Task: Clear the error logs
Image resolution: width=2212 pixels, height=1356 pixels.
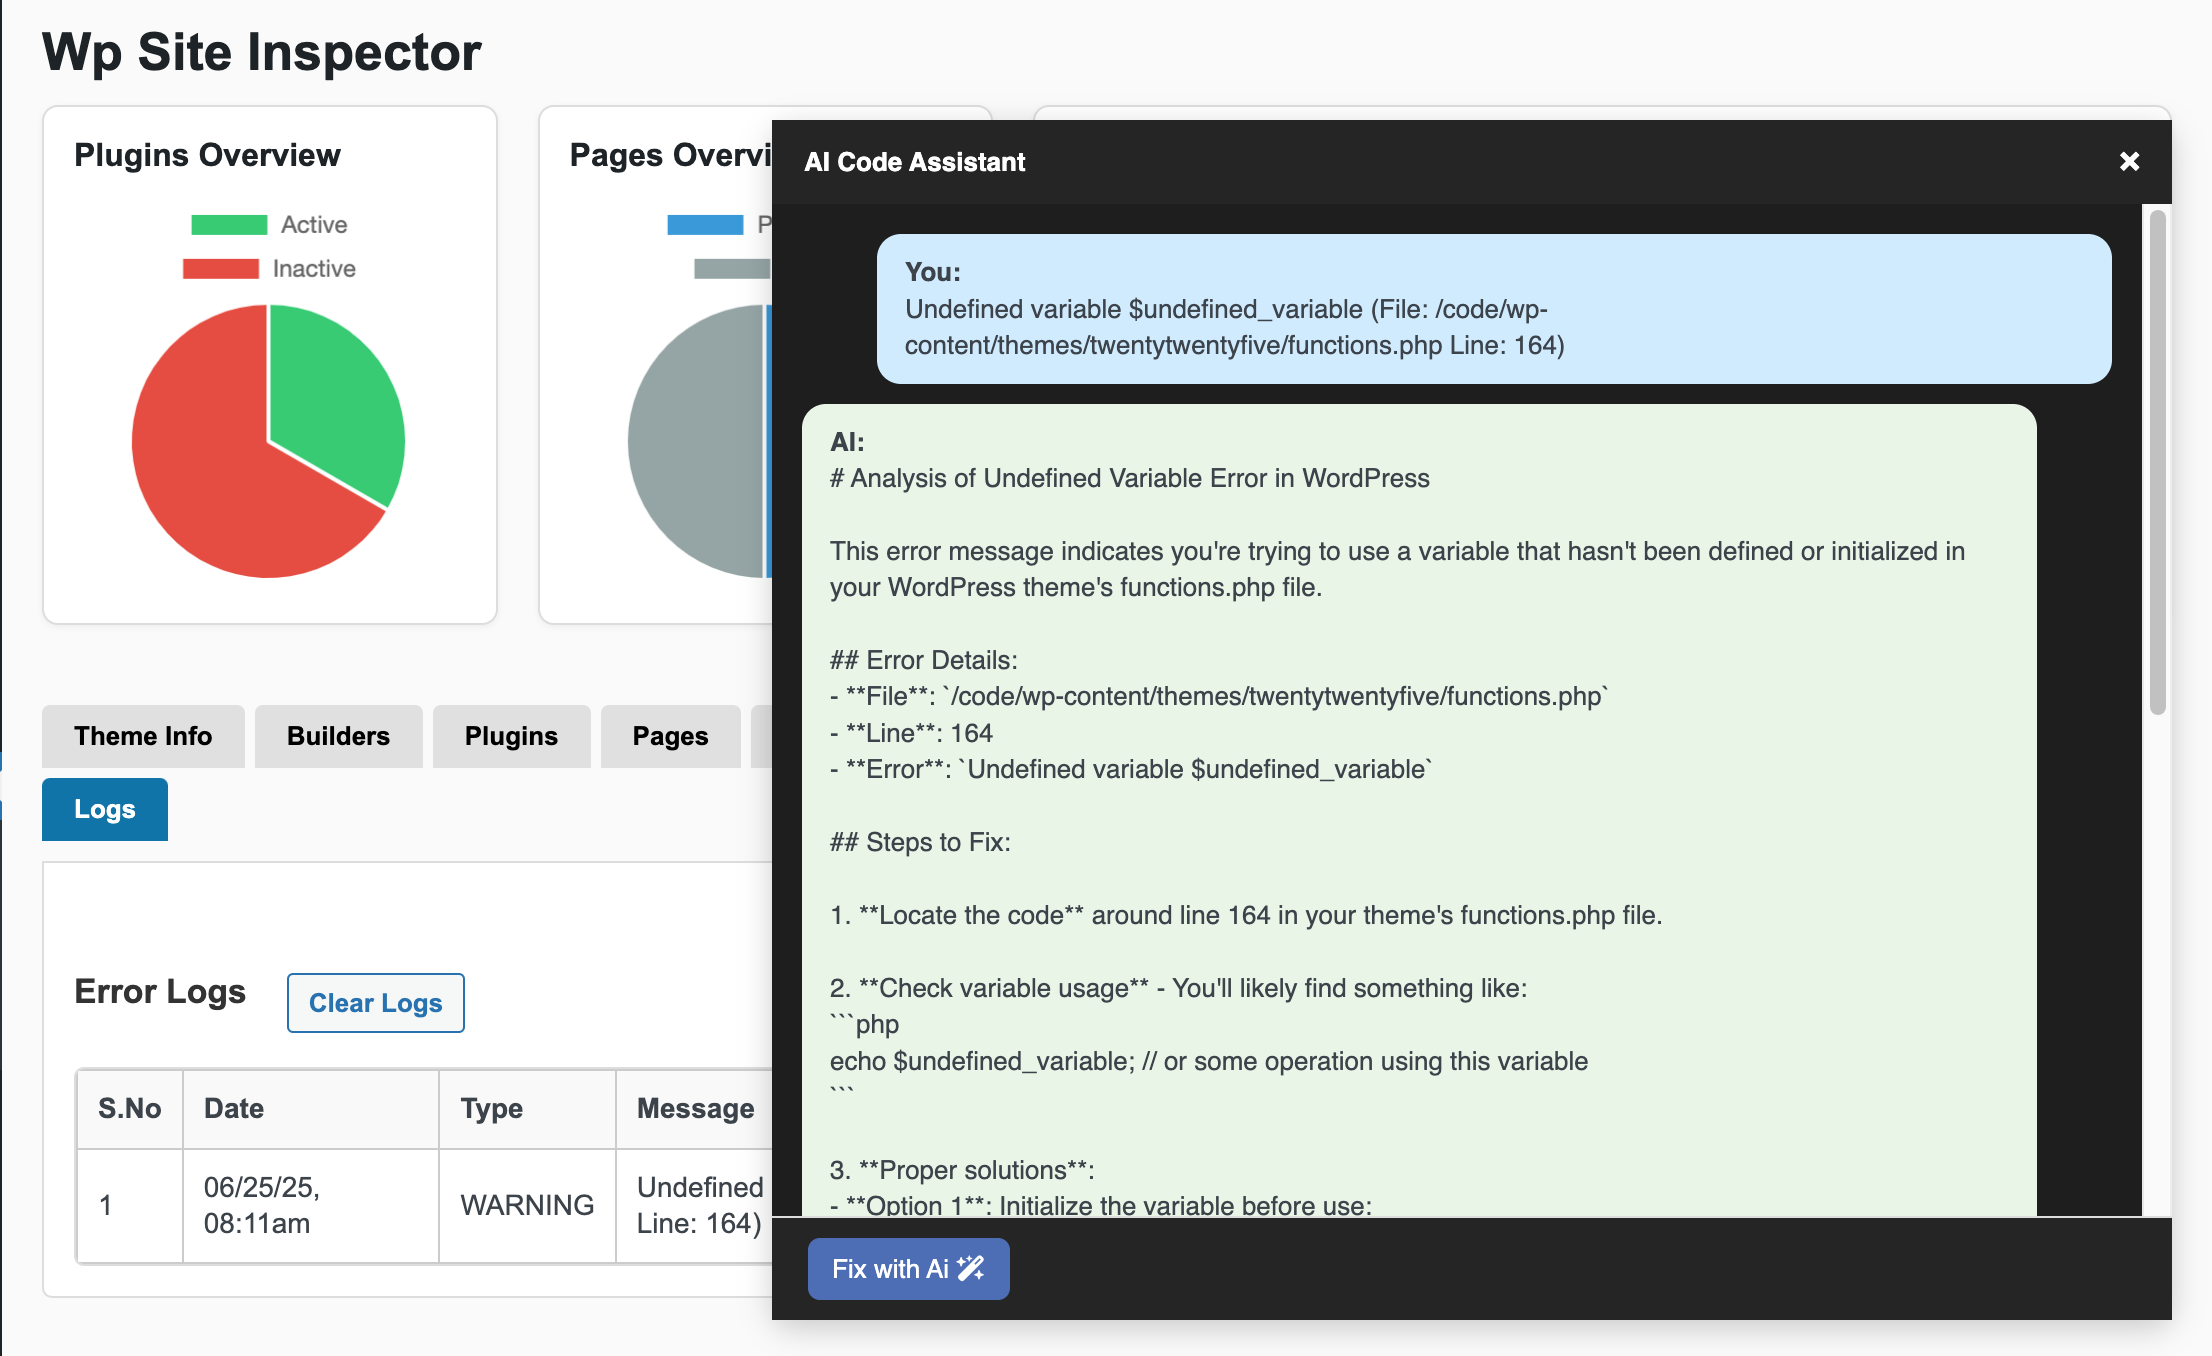Action: click(x=375, y=1003)
